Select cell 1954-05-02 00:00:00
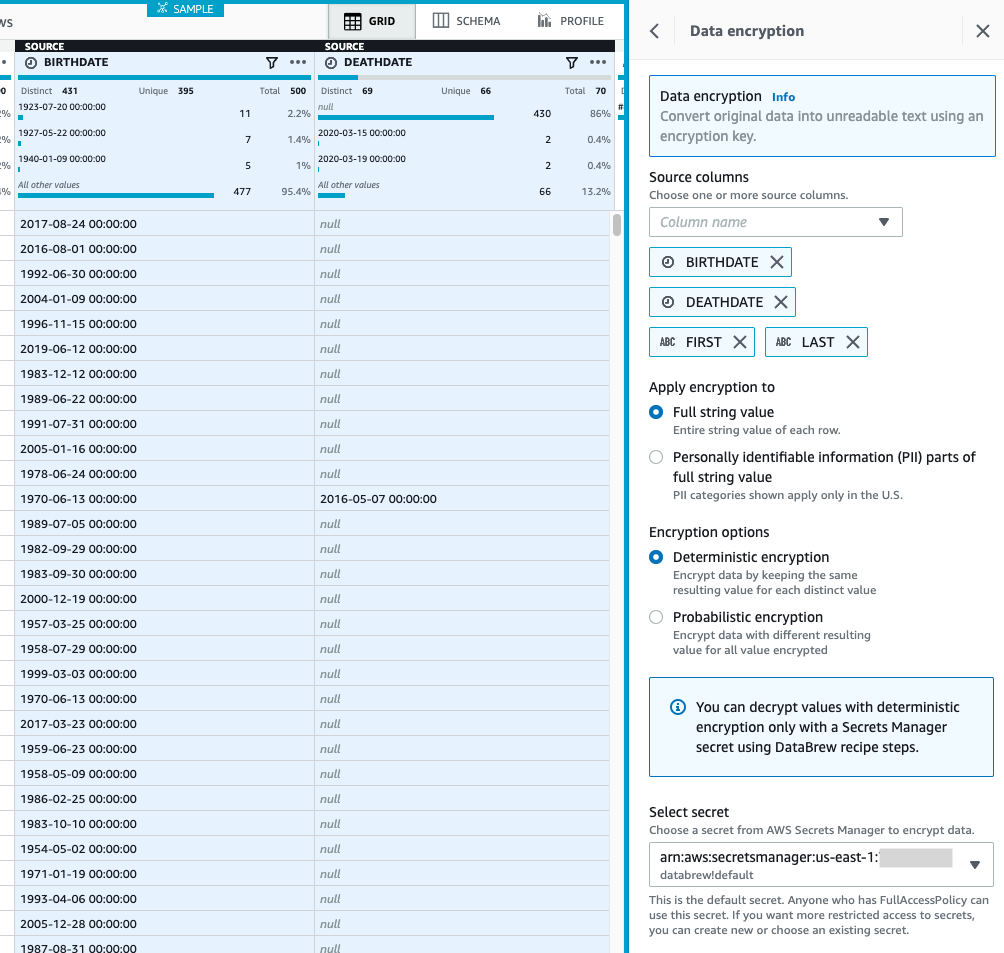This screenshot has width=1004, height=953. (164, 849)
